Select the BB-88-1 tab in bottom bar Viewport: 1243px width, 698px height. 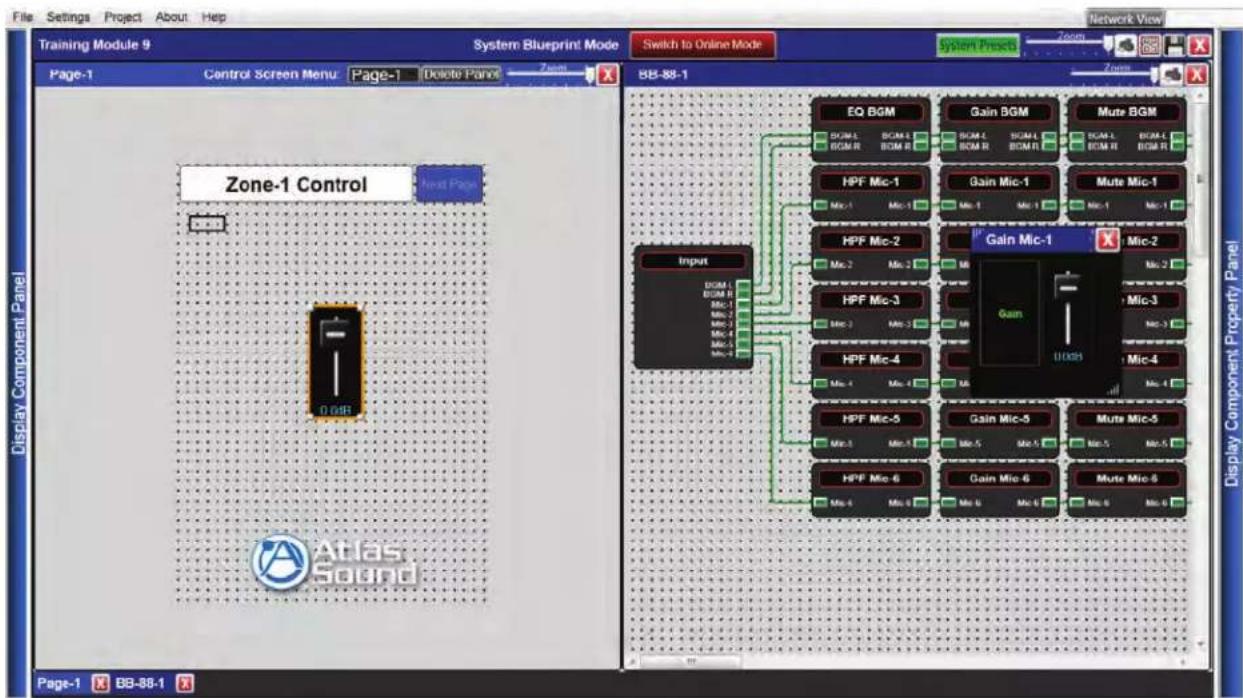pos(142,683)
